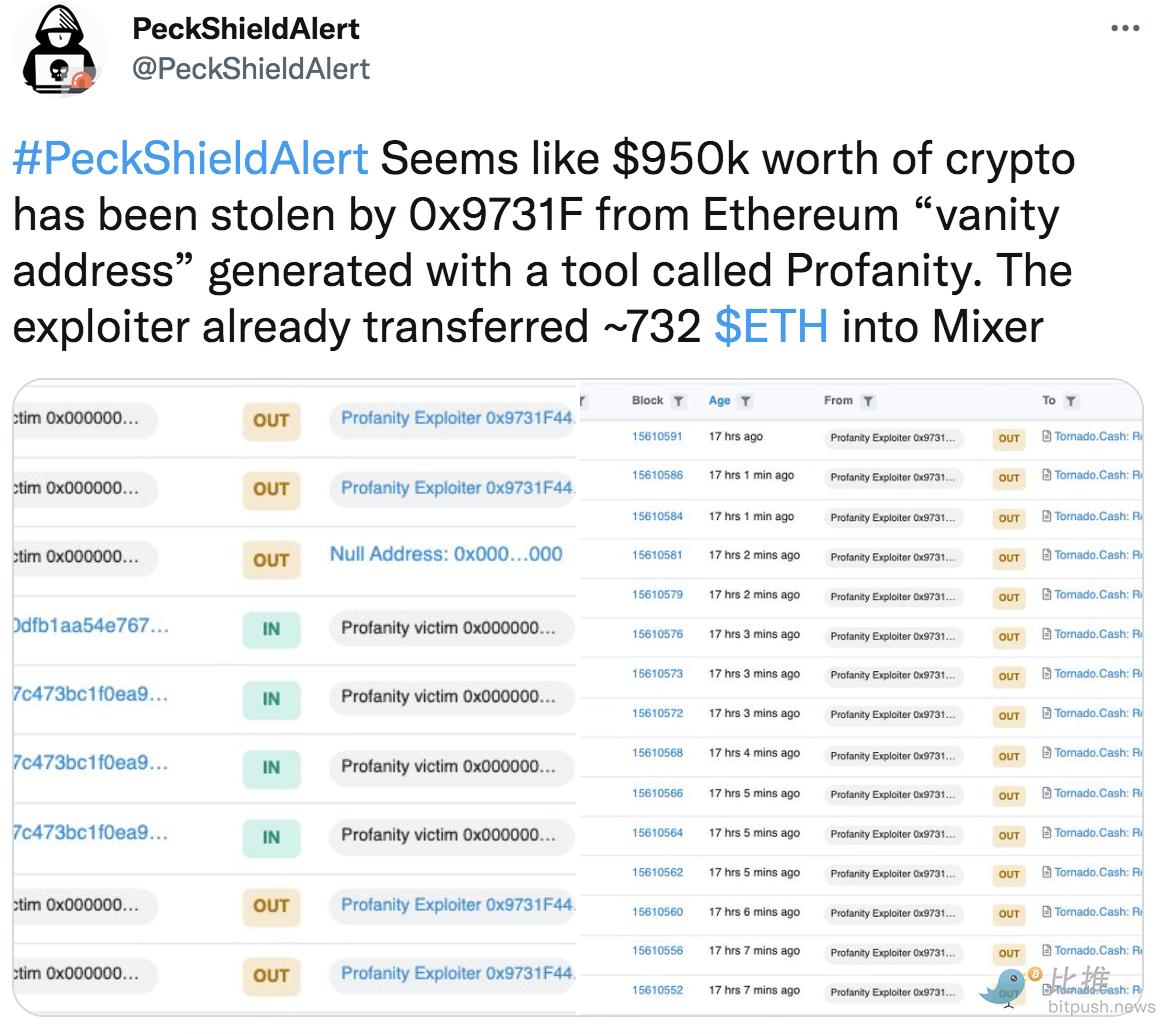
Task: Open the #PeckShieldAlert hashtag
Action: [190, 158]
